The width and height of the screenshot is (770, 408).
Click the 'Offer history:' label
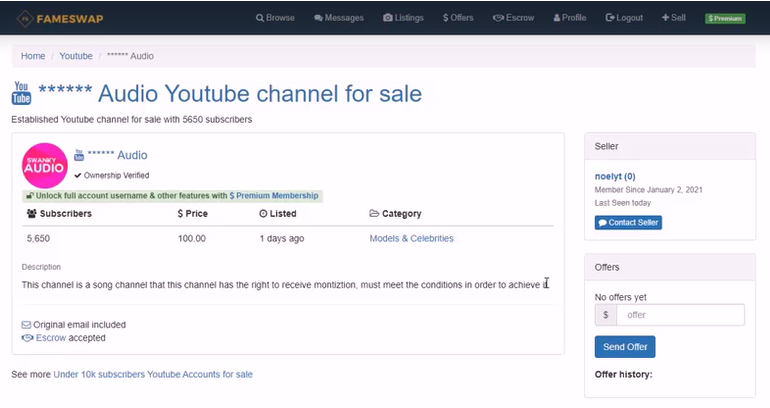[x=623, y=374]
